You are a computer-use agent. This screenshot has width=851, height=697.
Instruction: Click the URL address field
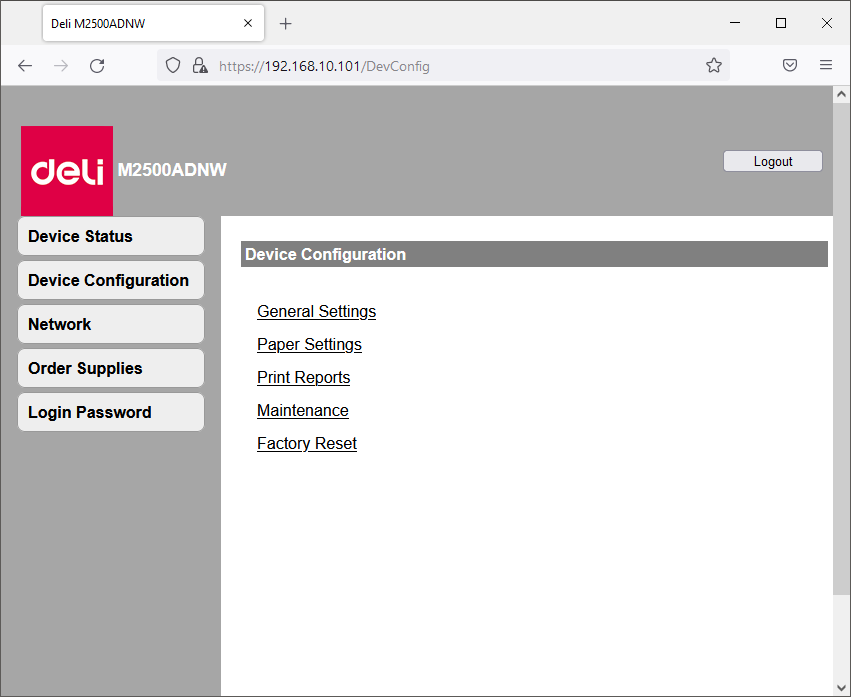[x=450, y=66]
